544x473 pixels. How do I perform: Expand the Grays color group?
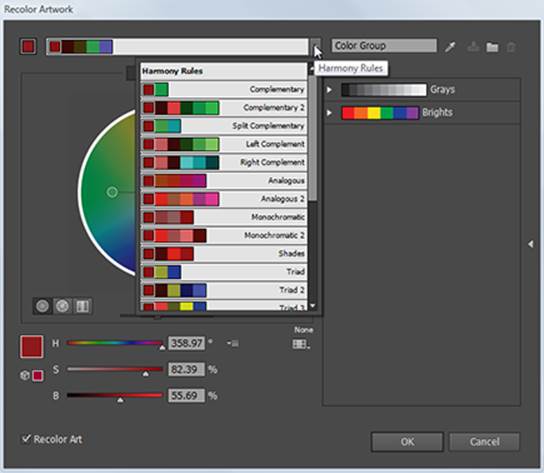point(329,90)
